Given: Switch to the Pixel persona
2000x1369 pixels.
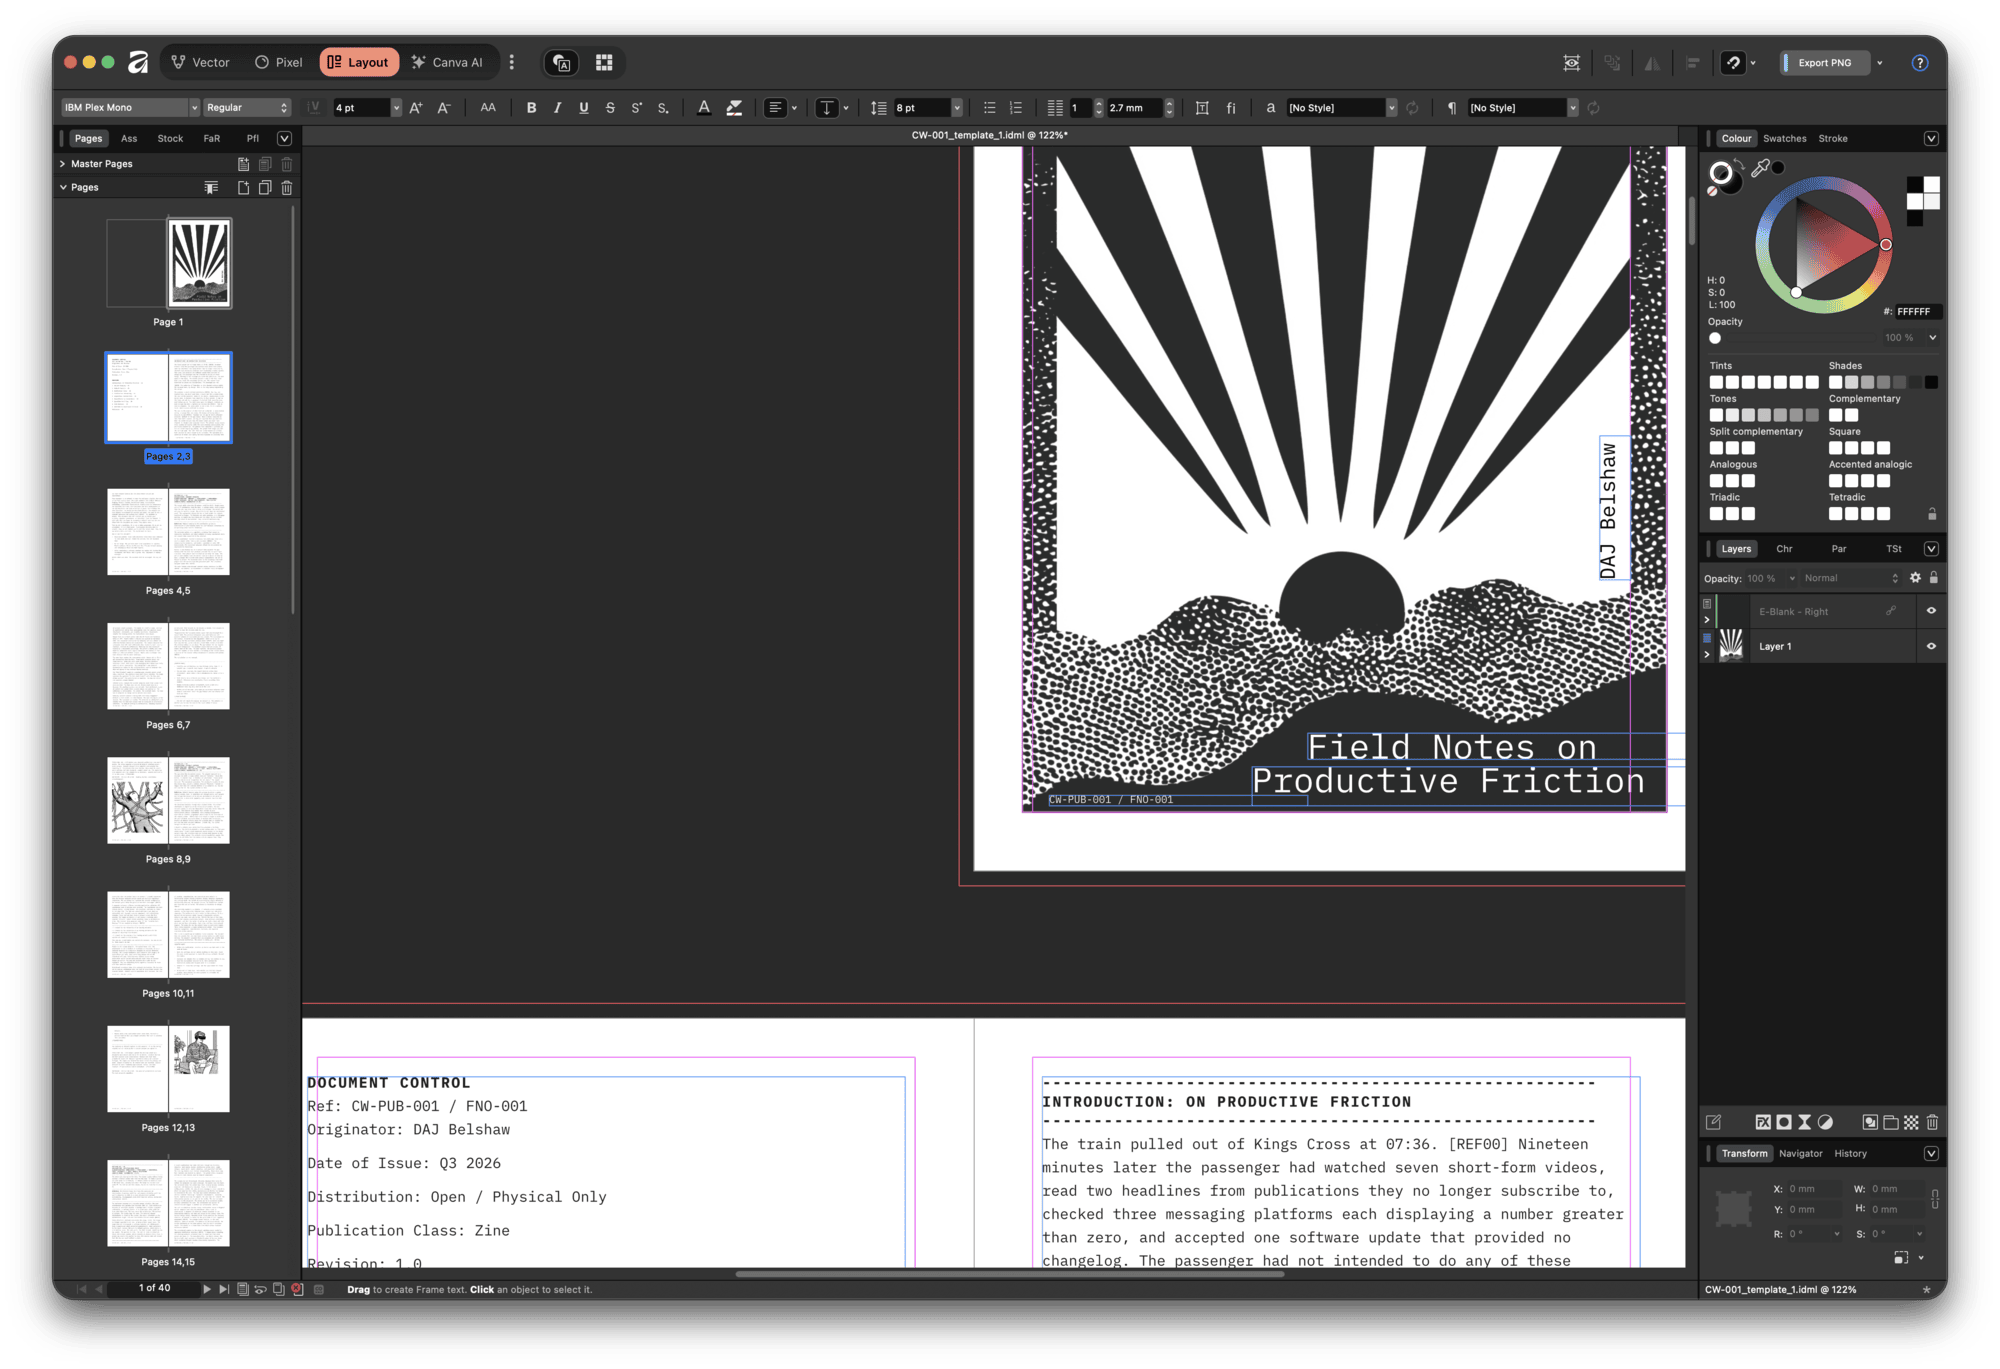Looking at the screenshot, I should pos(278,63).
